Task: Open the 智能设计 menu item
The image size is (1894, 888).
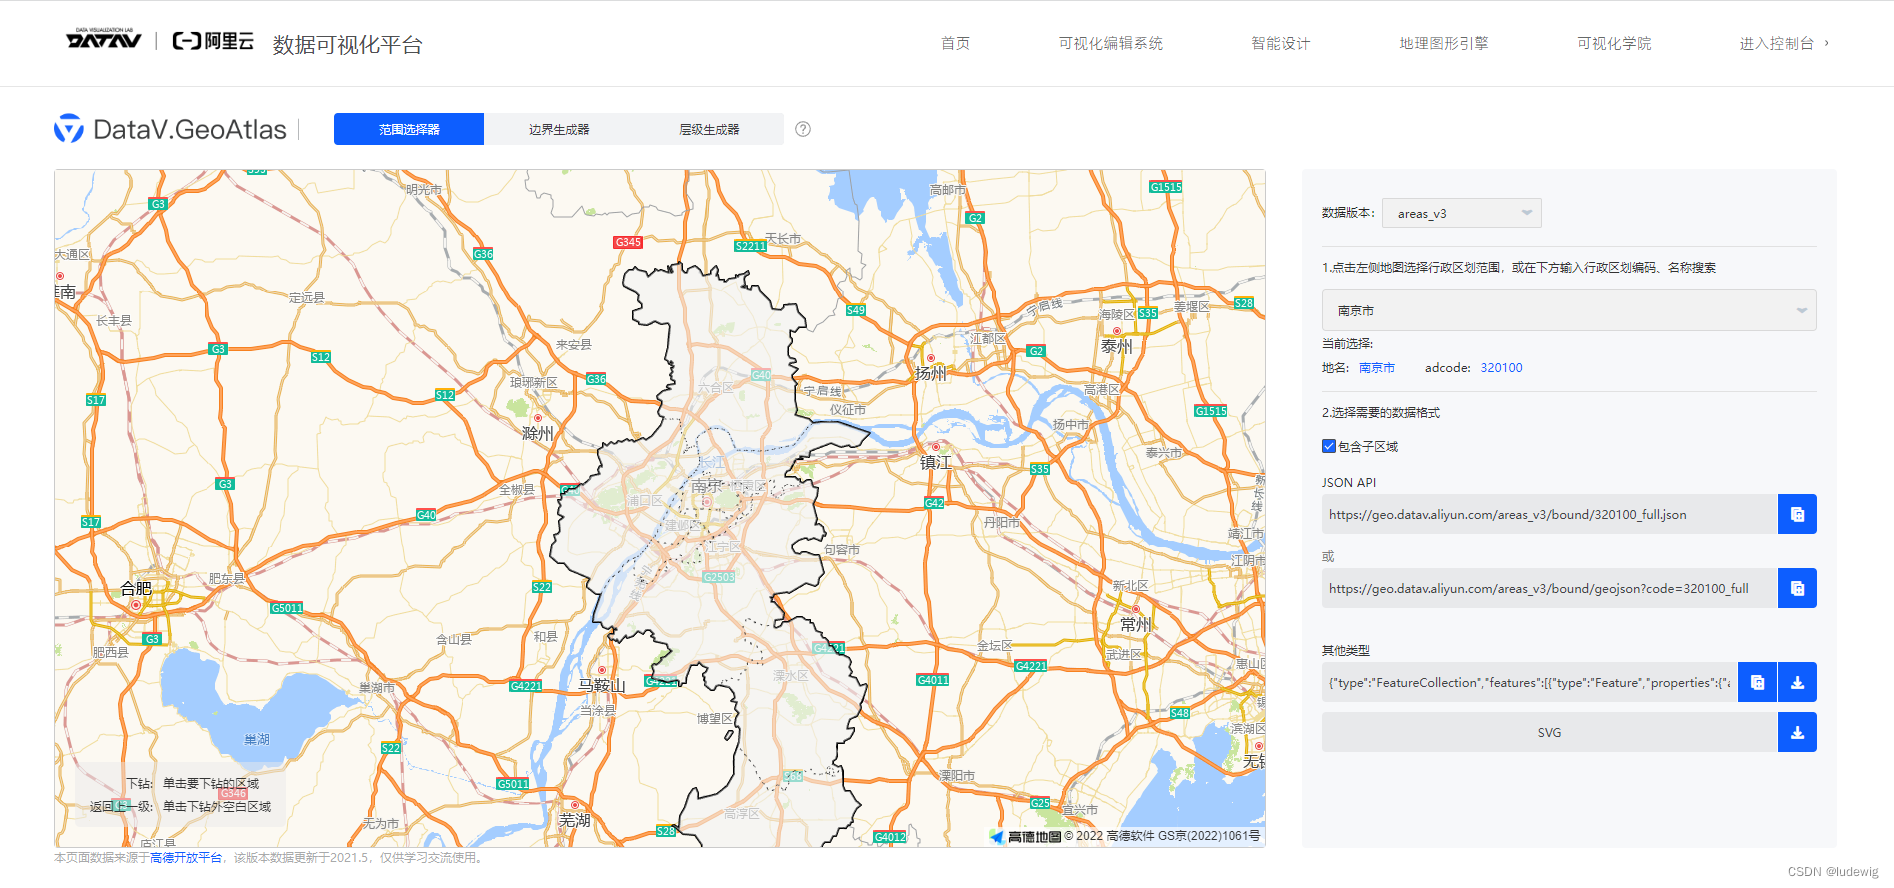Action: coord(1281,43)
